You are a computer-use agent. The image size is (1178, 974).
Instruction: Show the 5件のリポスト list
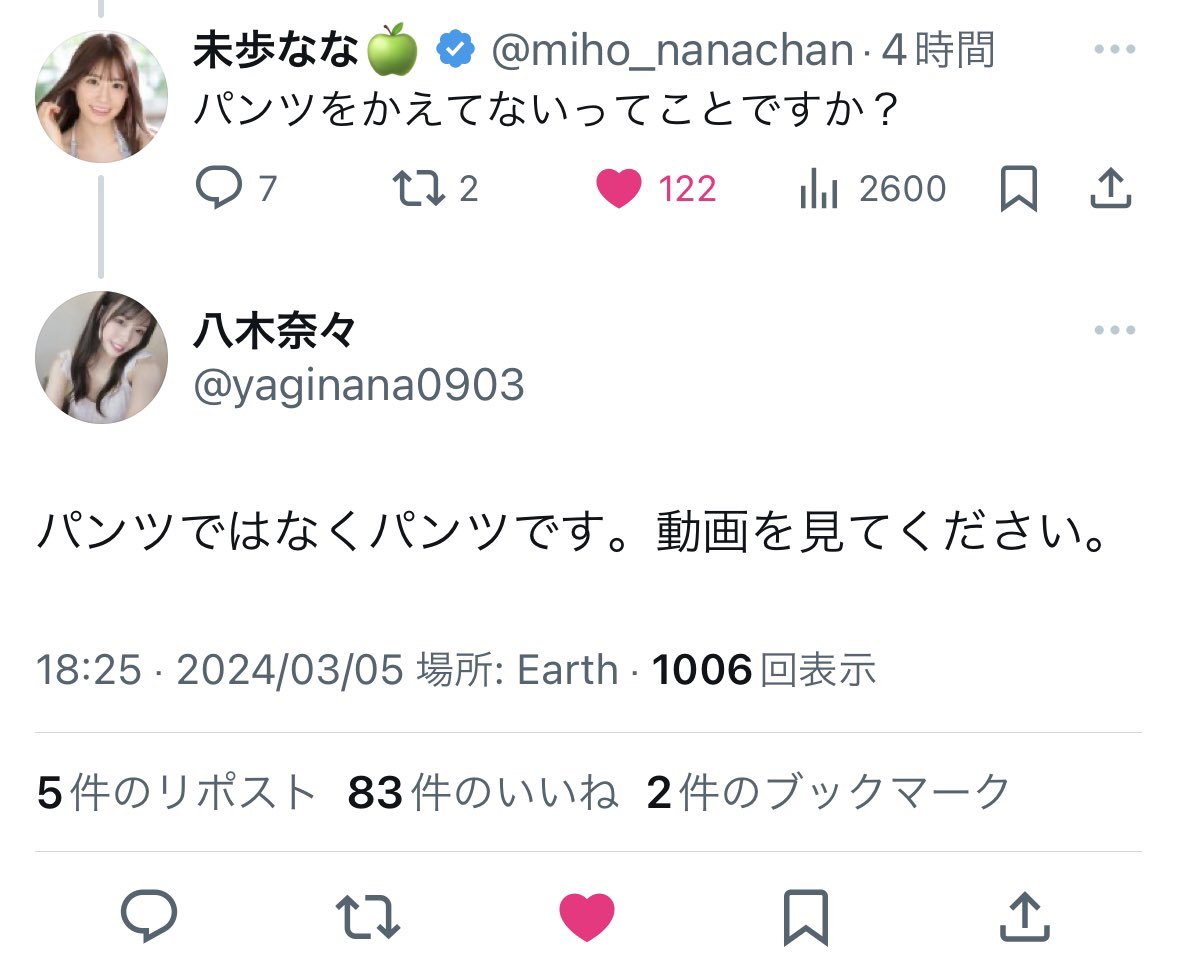[x=176, y=792]
